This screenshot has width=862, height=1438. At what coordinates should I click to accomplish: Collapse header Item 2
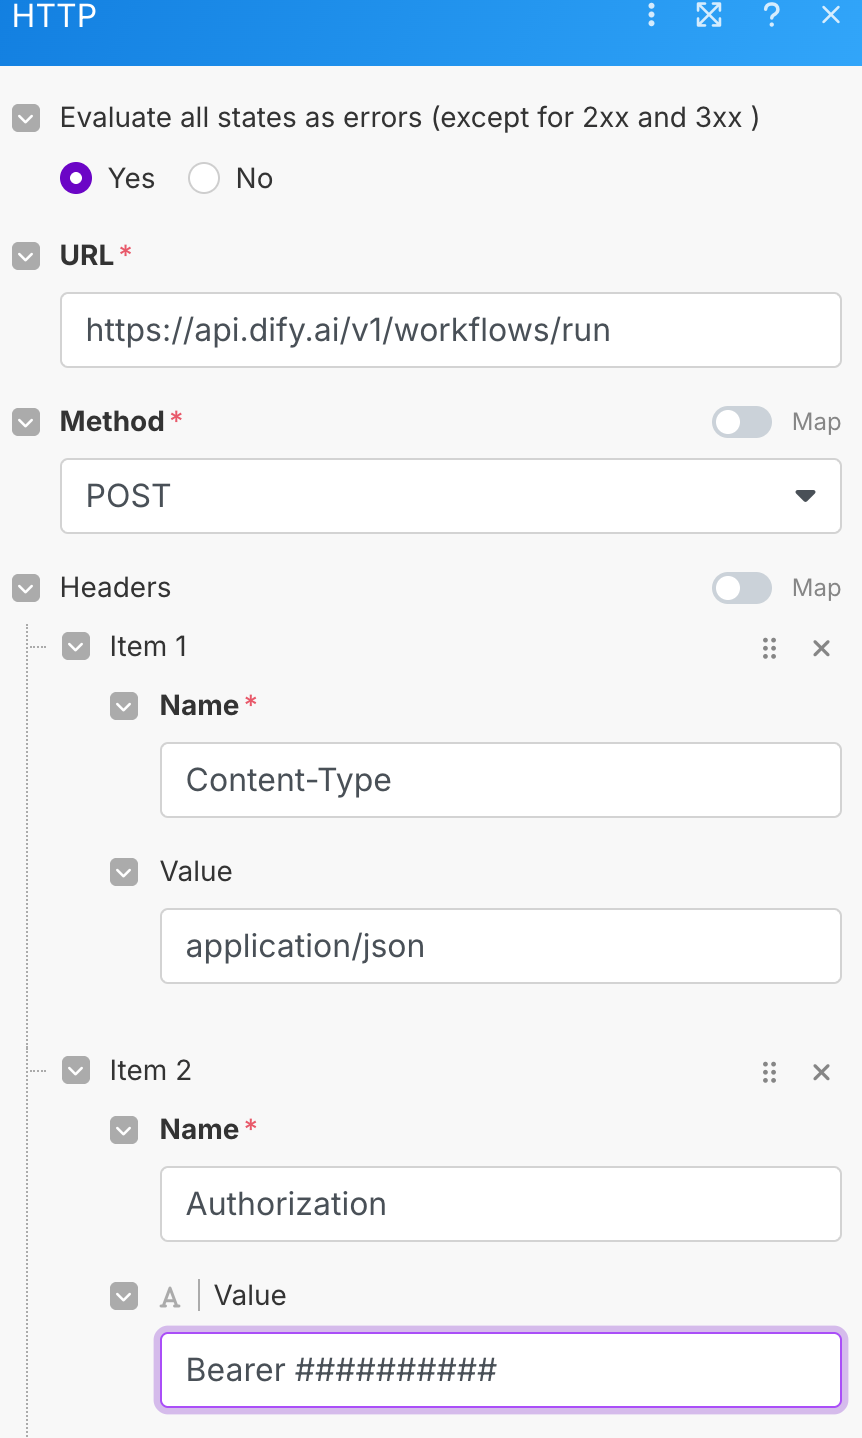pos(76,1071)
